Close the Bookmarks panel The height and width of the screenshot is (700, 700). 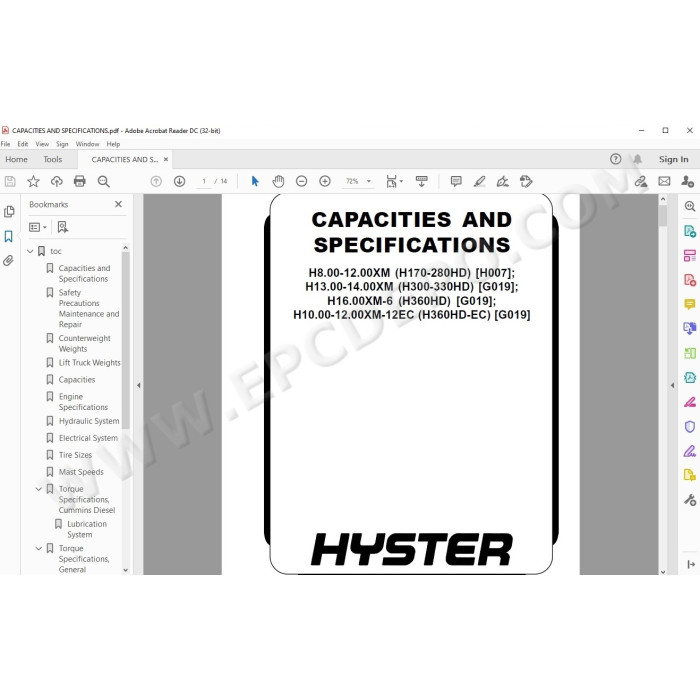pos(118,204)
